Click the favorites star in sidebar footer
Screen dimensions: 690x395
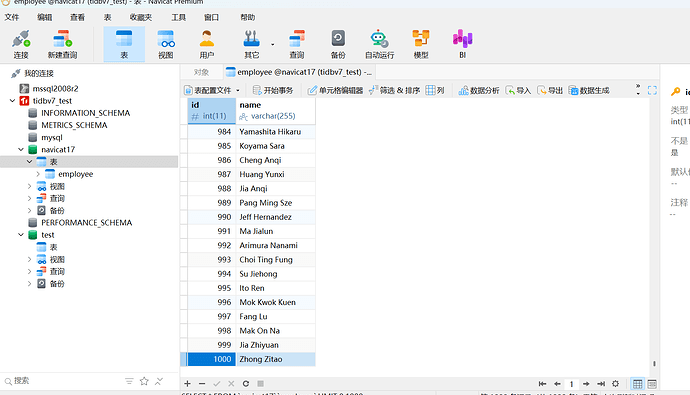[144, 381]
